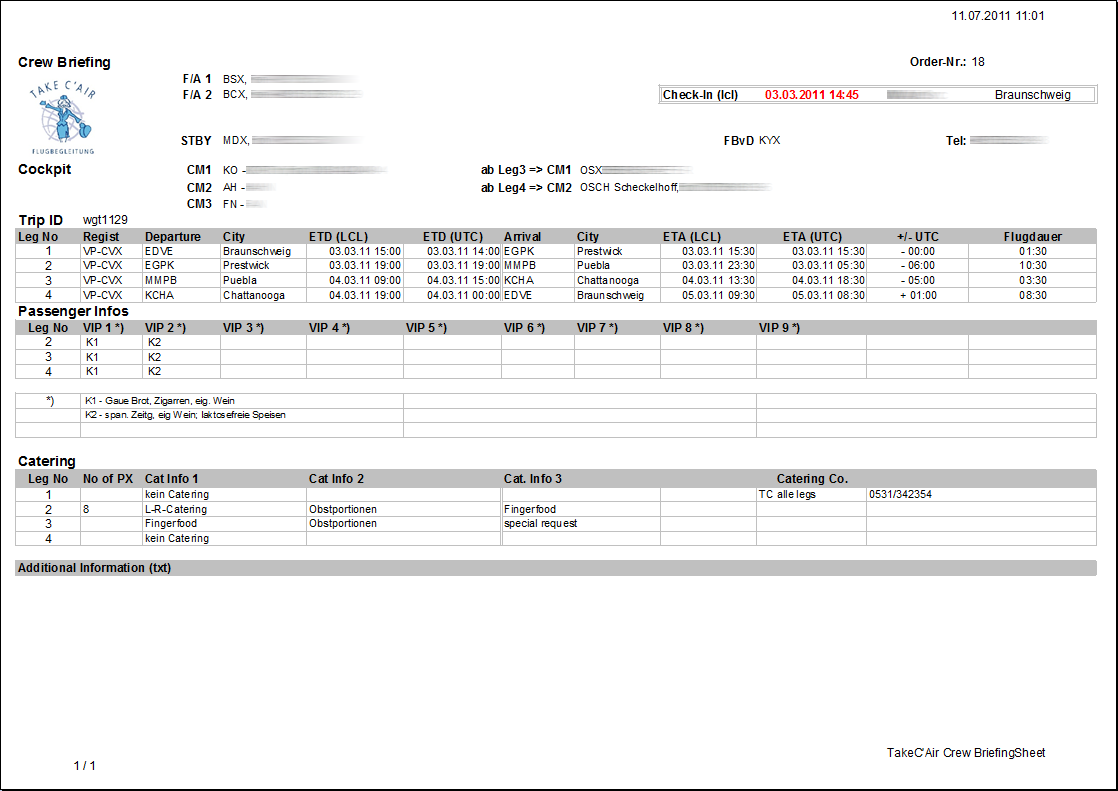Viewport: 1118px width, 791px height.
Task: Click the Flugdauer column header
Action: click(x=1033, y=237)
